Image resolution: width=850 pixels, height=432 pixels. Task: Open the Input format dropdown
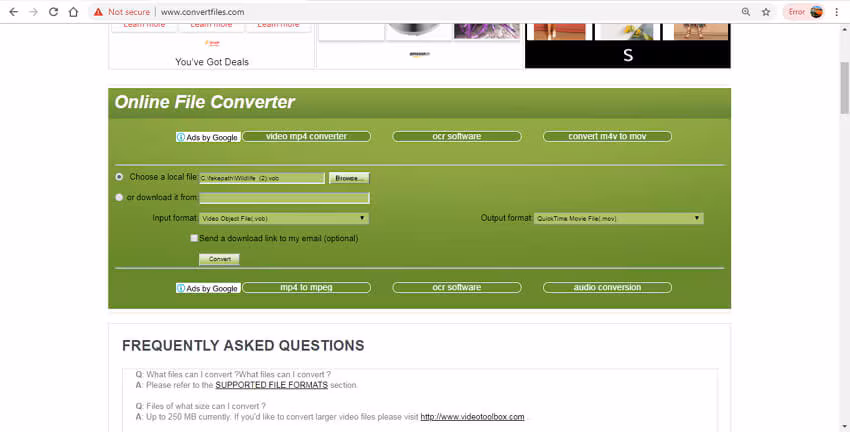284,218
